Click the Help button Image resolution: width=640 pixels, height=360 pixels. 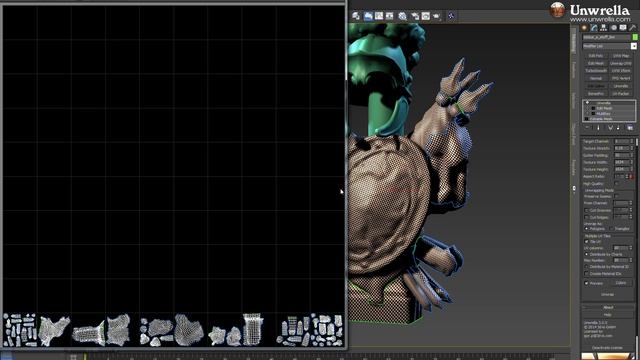[x=607, y=315]
